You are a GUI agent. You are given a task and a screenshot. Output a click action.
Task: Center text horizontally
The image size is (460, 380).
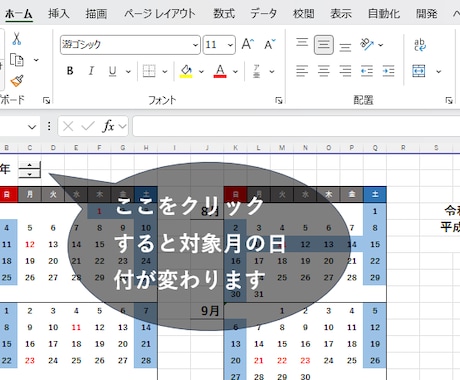click(324, 71)
